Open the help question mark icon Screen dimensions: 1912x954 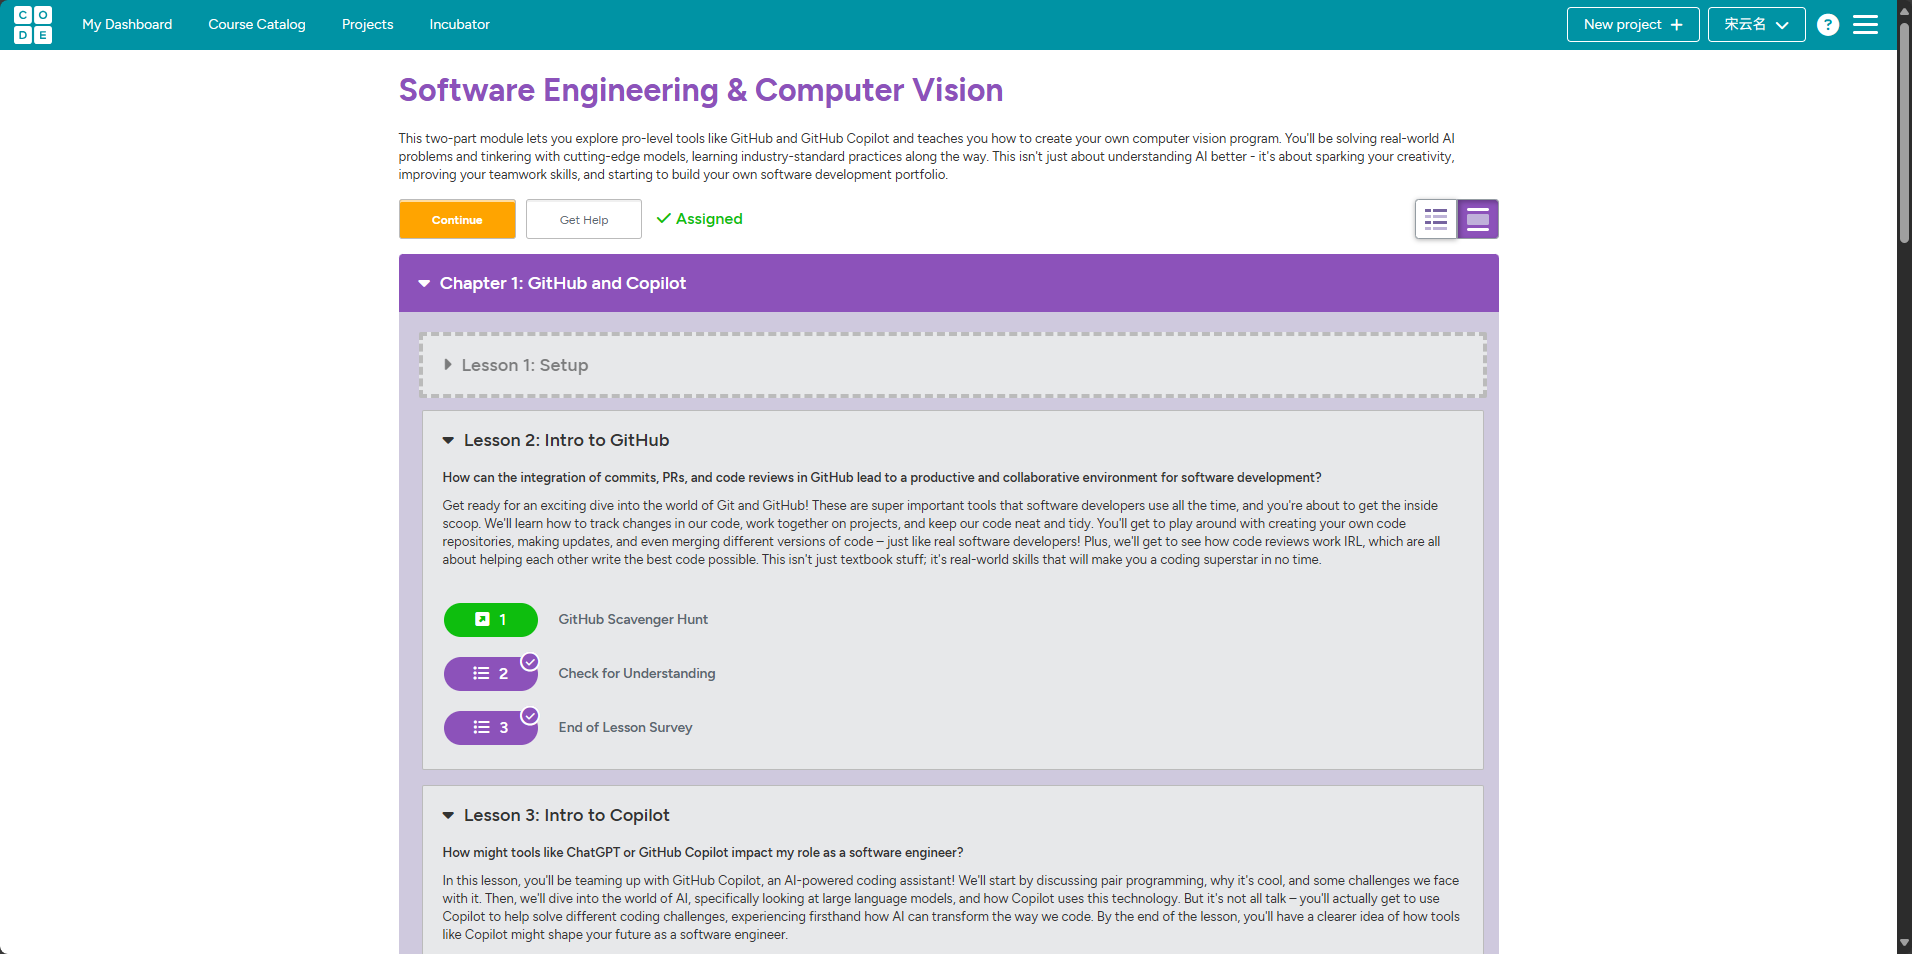pos(1828,25)
